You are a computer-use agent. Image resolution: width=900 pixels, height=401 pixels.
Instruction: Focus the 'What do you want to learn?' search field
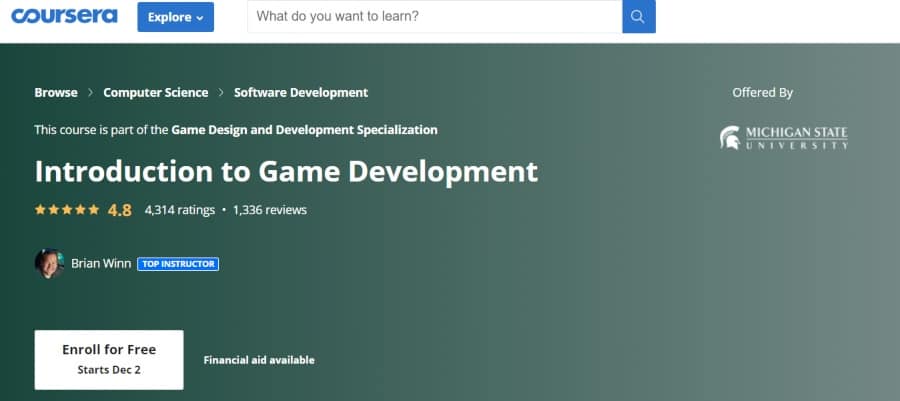coord(435,17)
